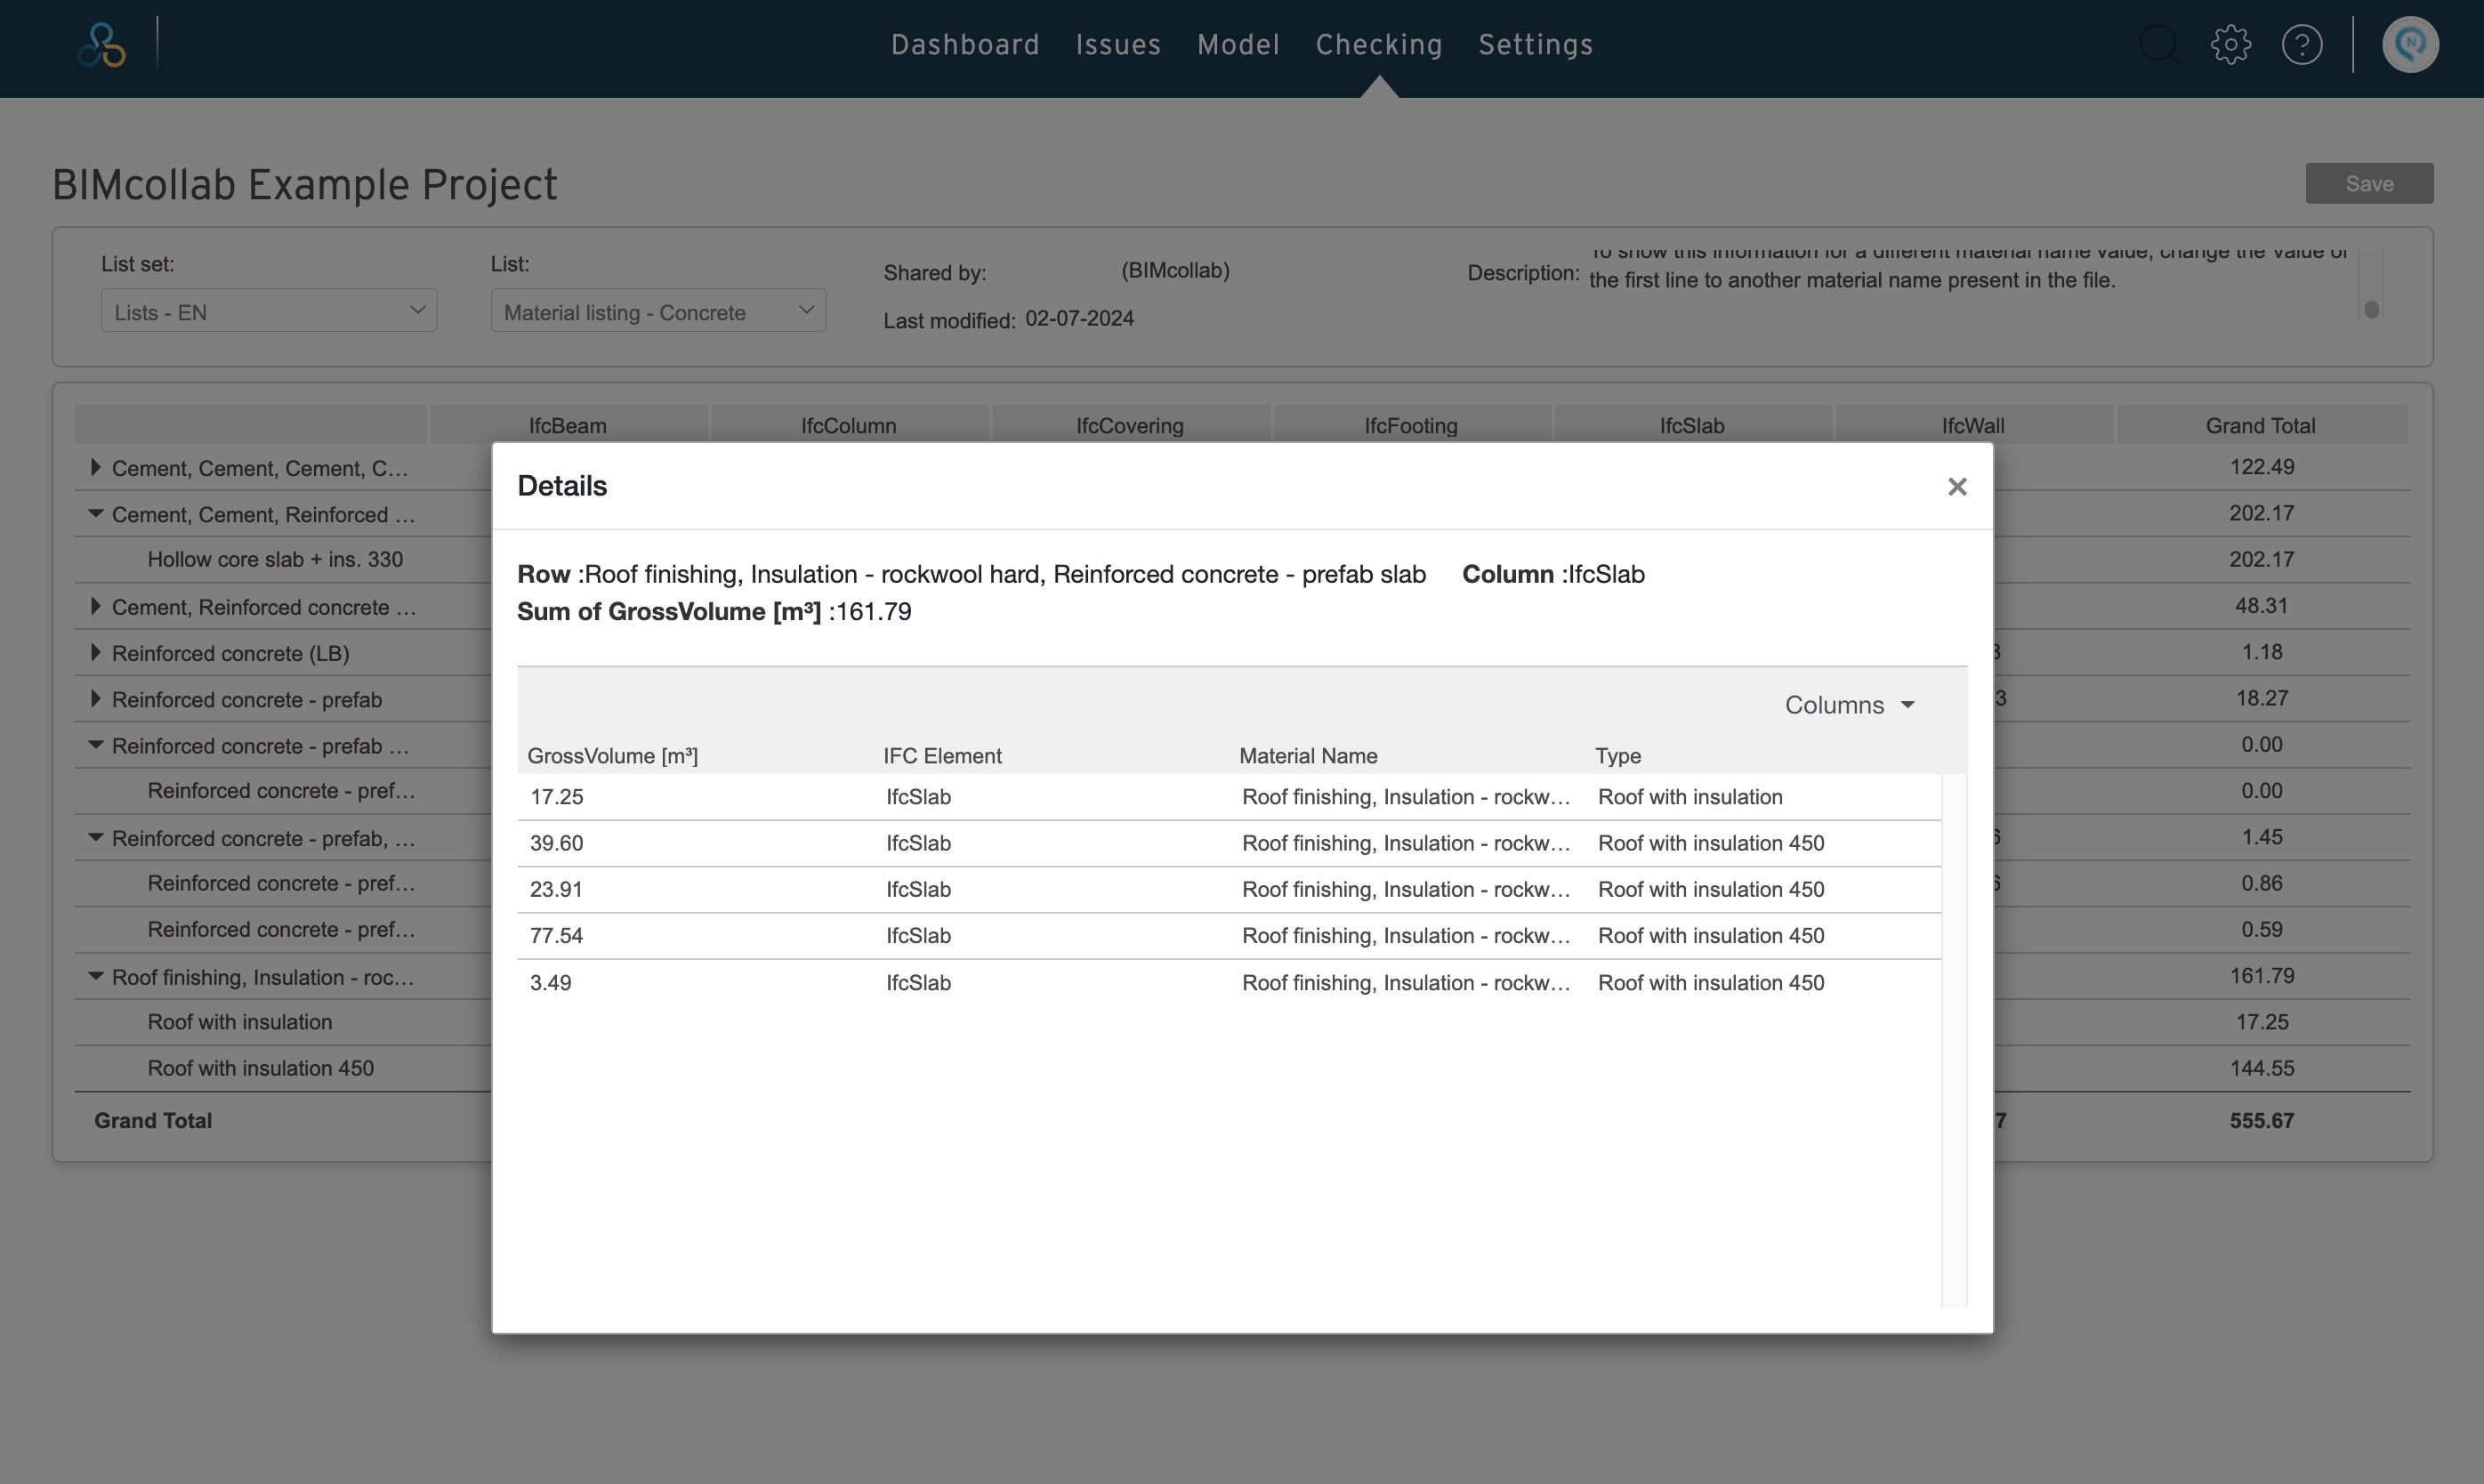Image resolution: width=2484 pixels, height=1484 pixels.
Task: Sort by Type column header
Action: (x=1618, y=756)
